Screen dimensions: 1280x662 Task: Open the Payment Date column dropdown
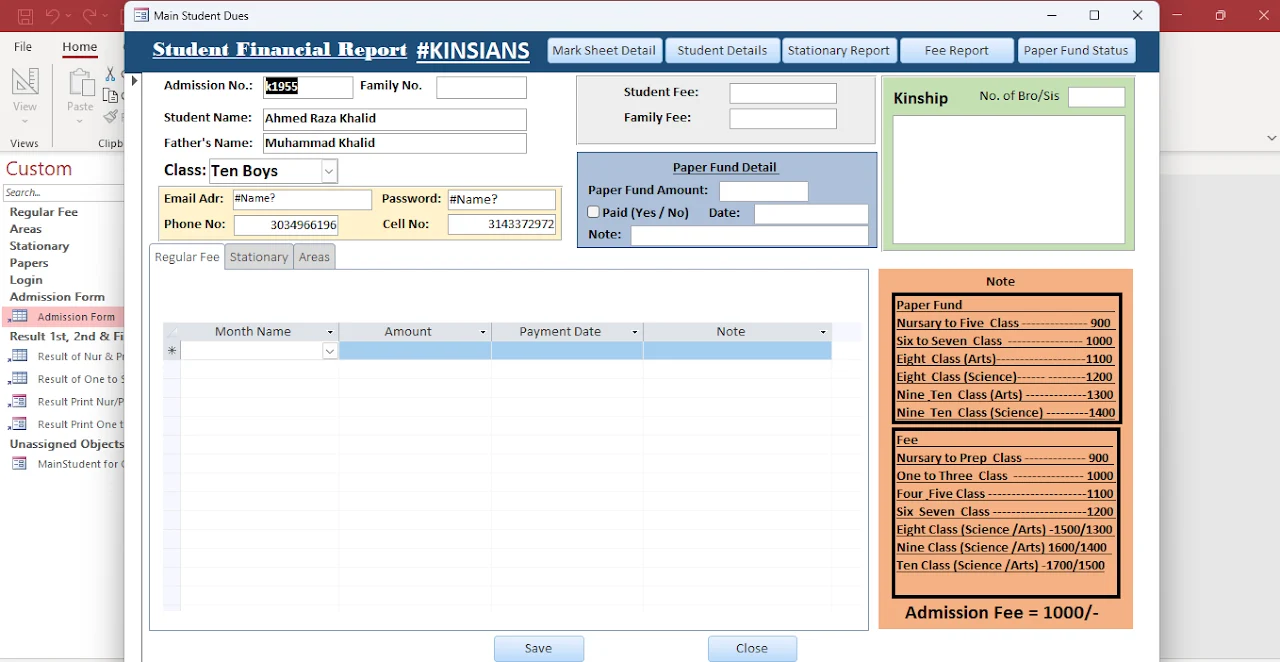click(634, 331)
